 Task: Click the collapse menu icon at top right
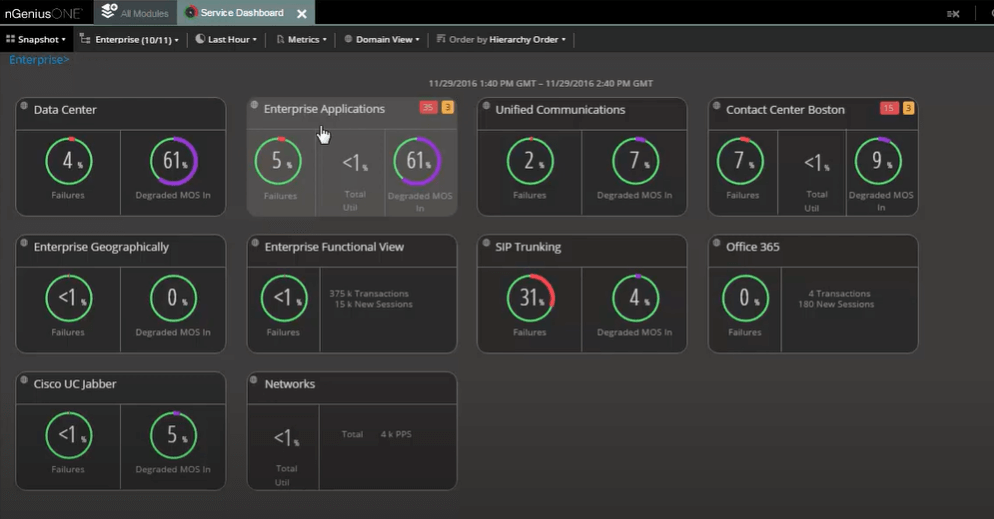953,13
